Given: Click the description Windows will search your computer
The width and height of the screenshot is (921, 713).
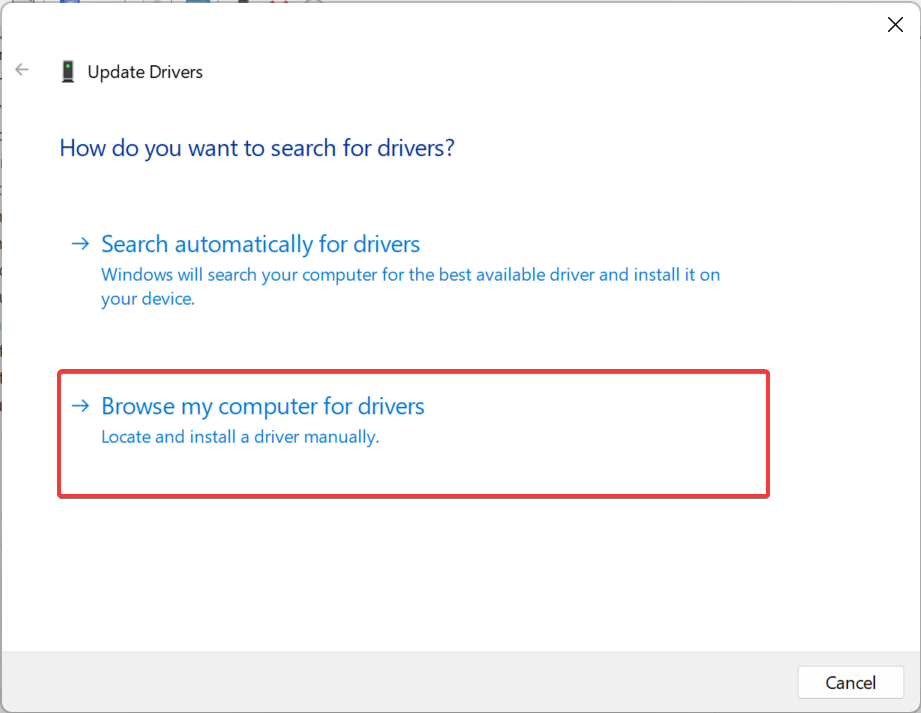Looking at the screenshot, I should click(410, 274).
